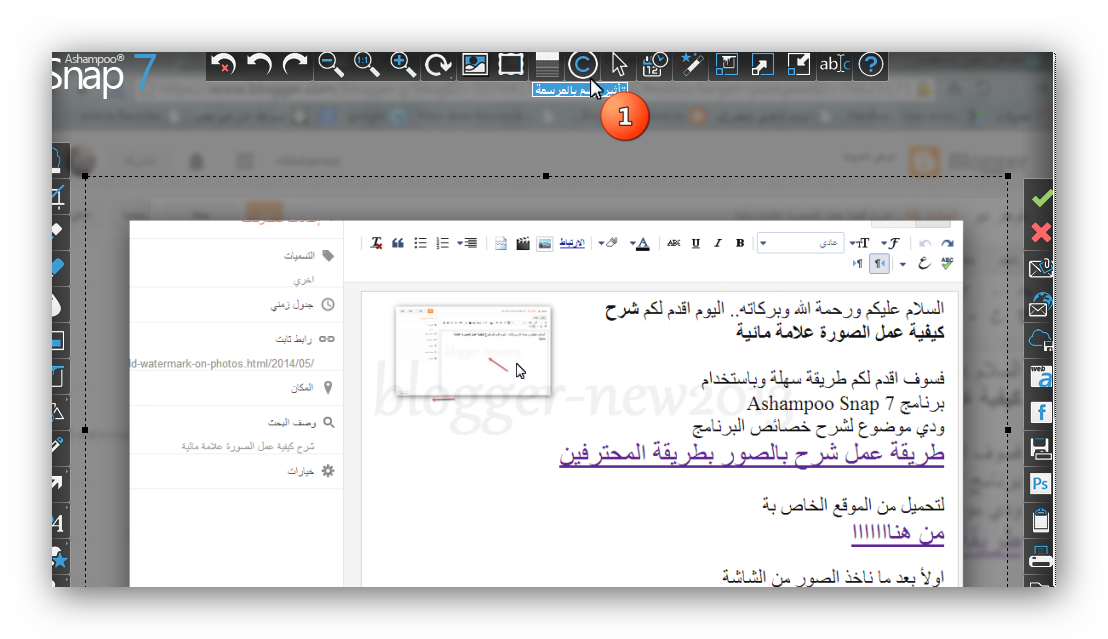Viewport: 1108px width, 639px height.
Task: Toggle bold B in Blogger editor
Action: click(x=740, y=243)
